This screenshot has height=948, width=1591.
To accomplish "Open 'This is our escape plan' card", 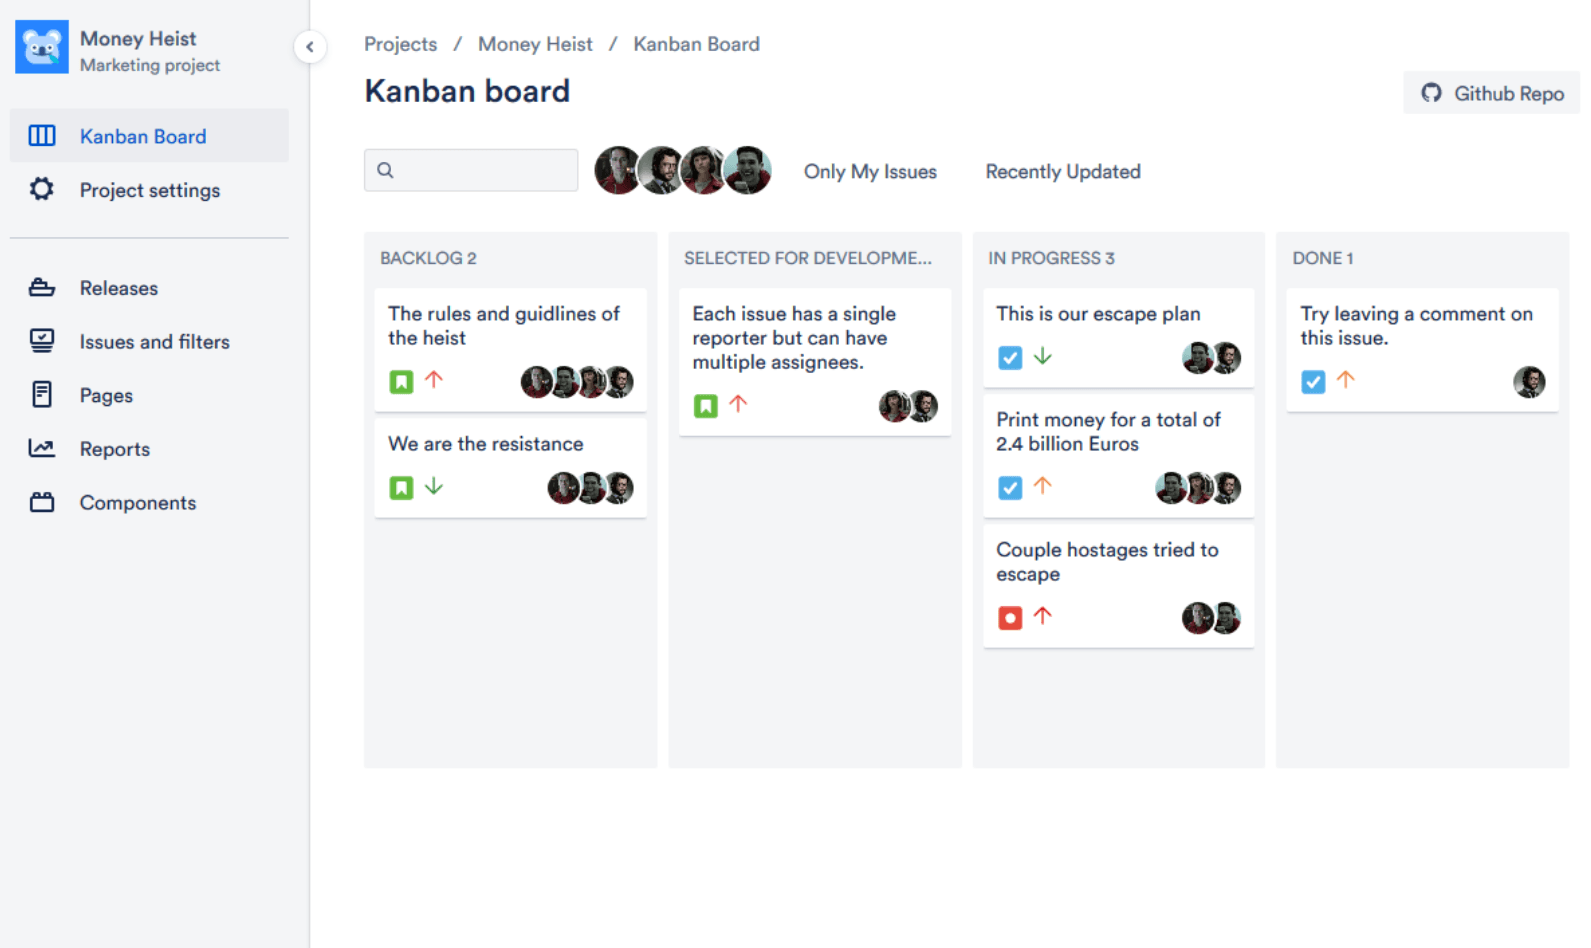I will point(1118,336).
